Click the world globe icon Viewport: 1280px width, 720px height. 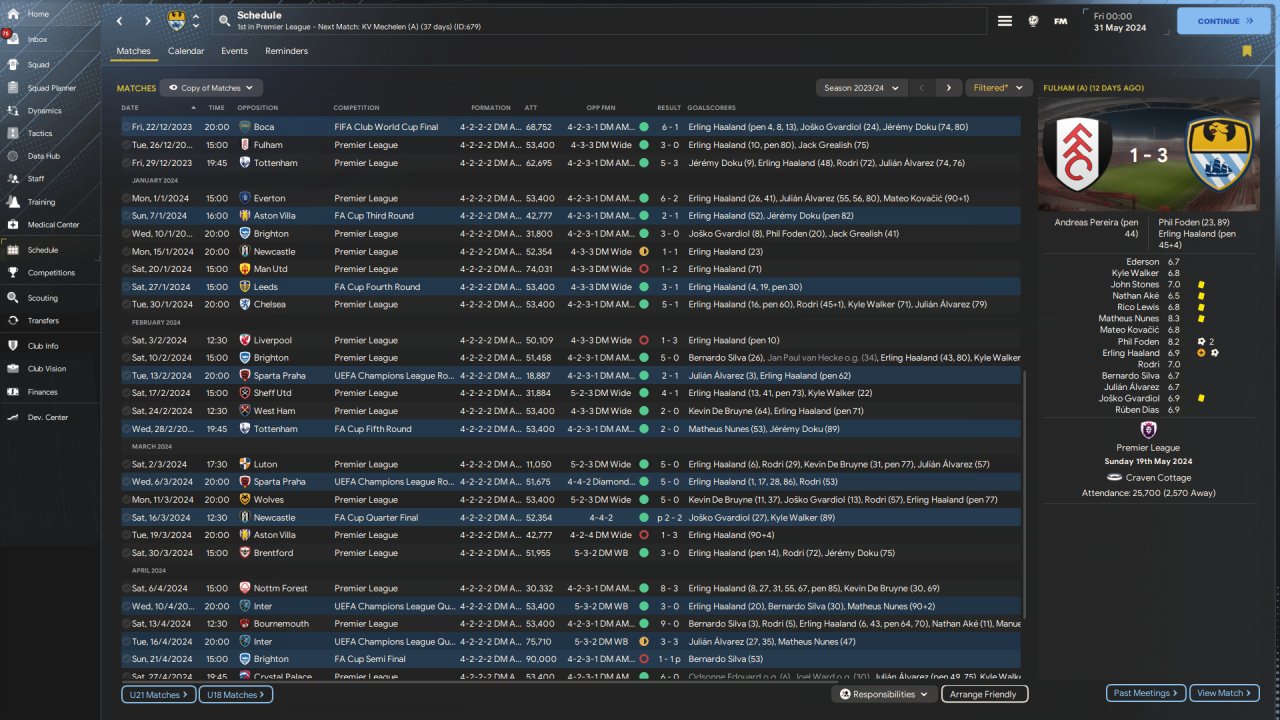pyautogui.click(x=1033, y=20)
